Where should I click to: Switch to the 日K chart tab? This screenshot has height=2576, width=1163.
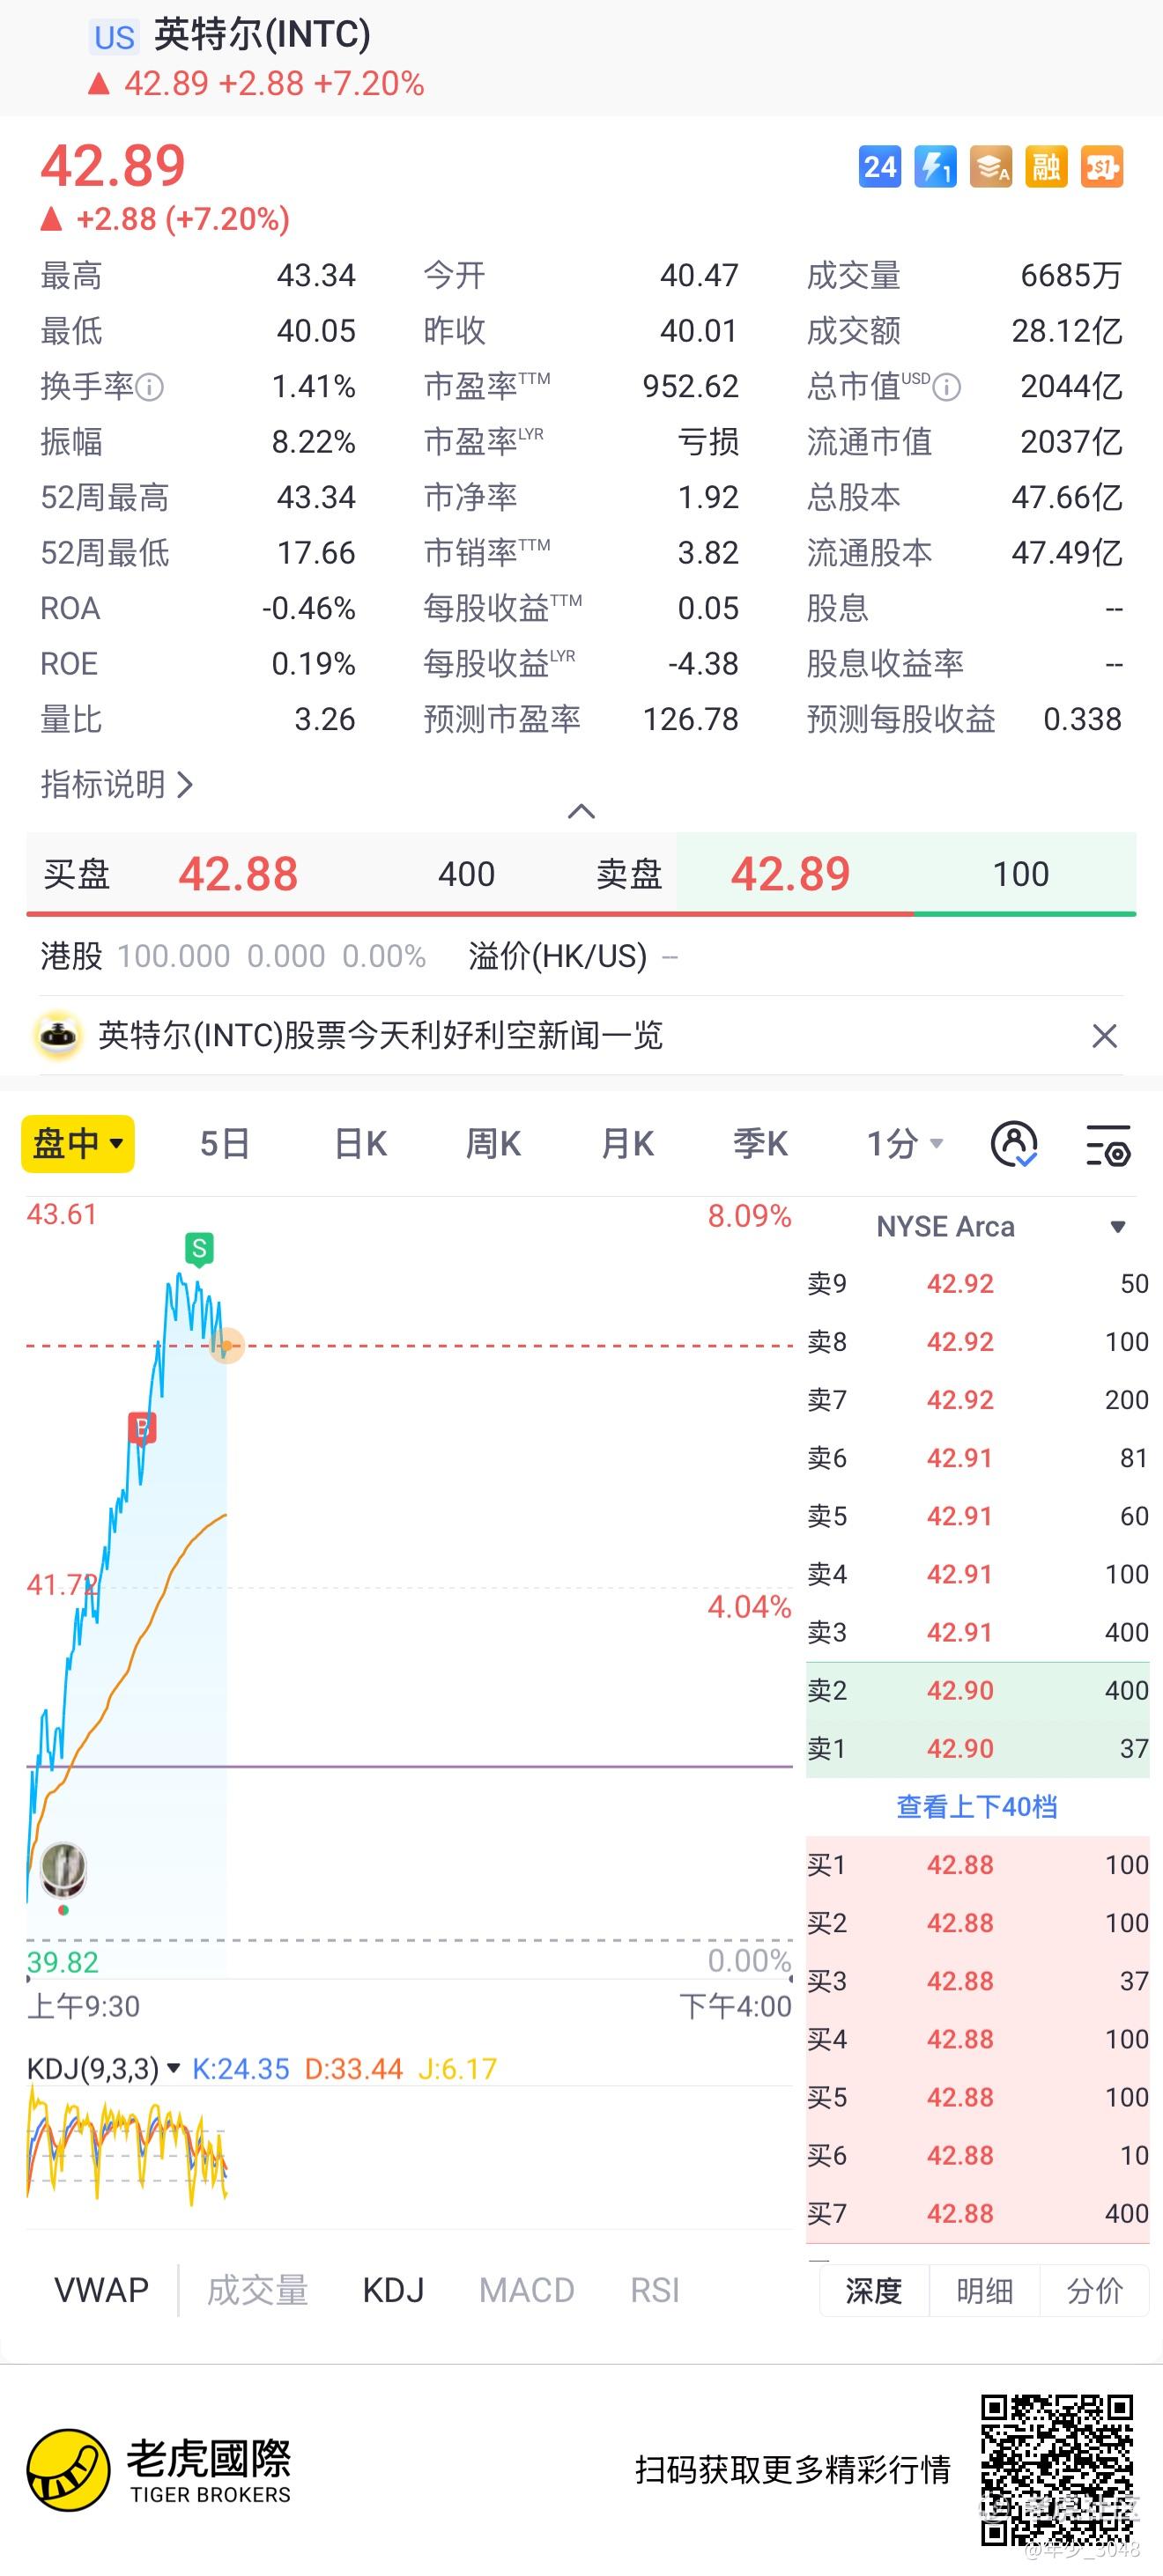click(x=360, y=1143)
